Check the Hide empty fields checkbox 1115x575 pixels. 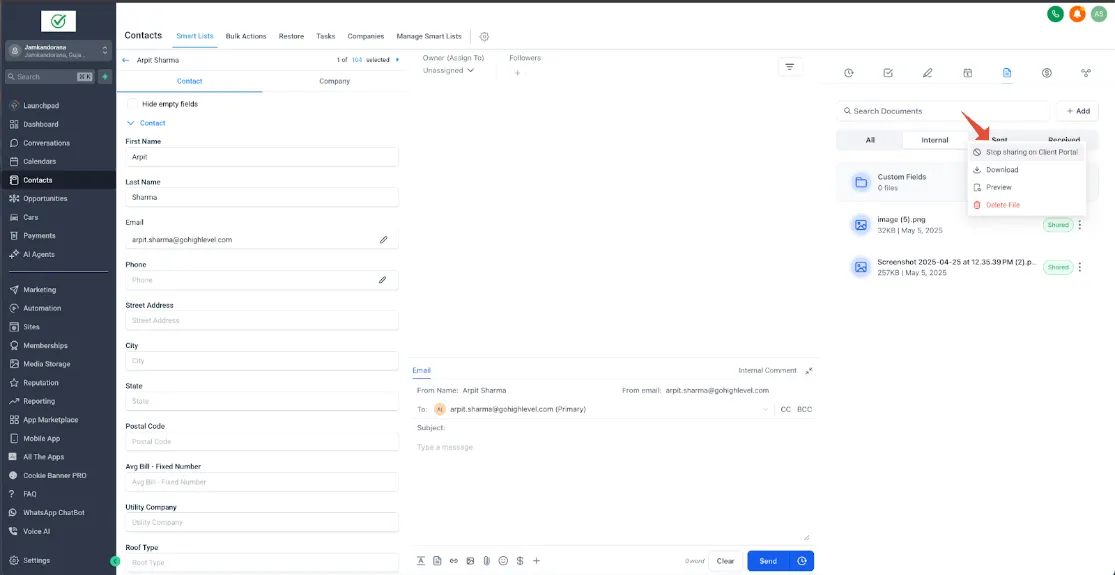point(132,104)
